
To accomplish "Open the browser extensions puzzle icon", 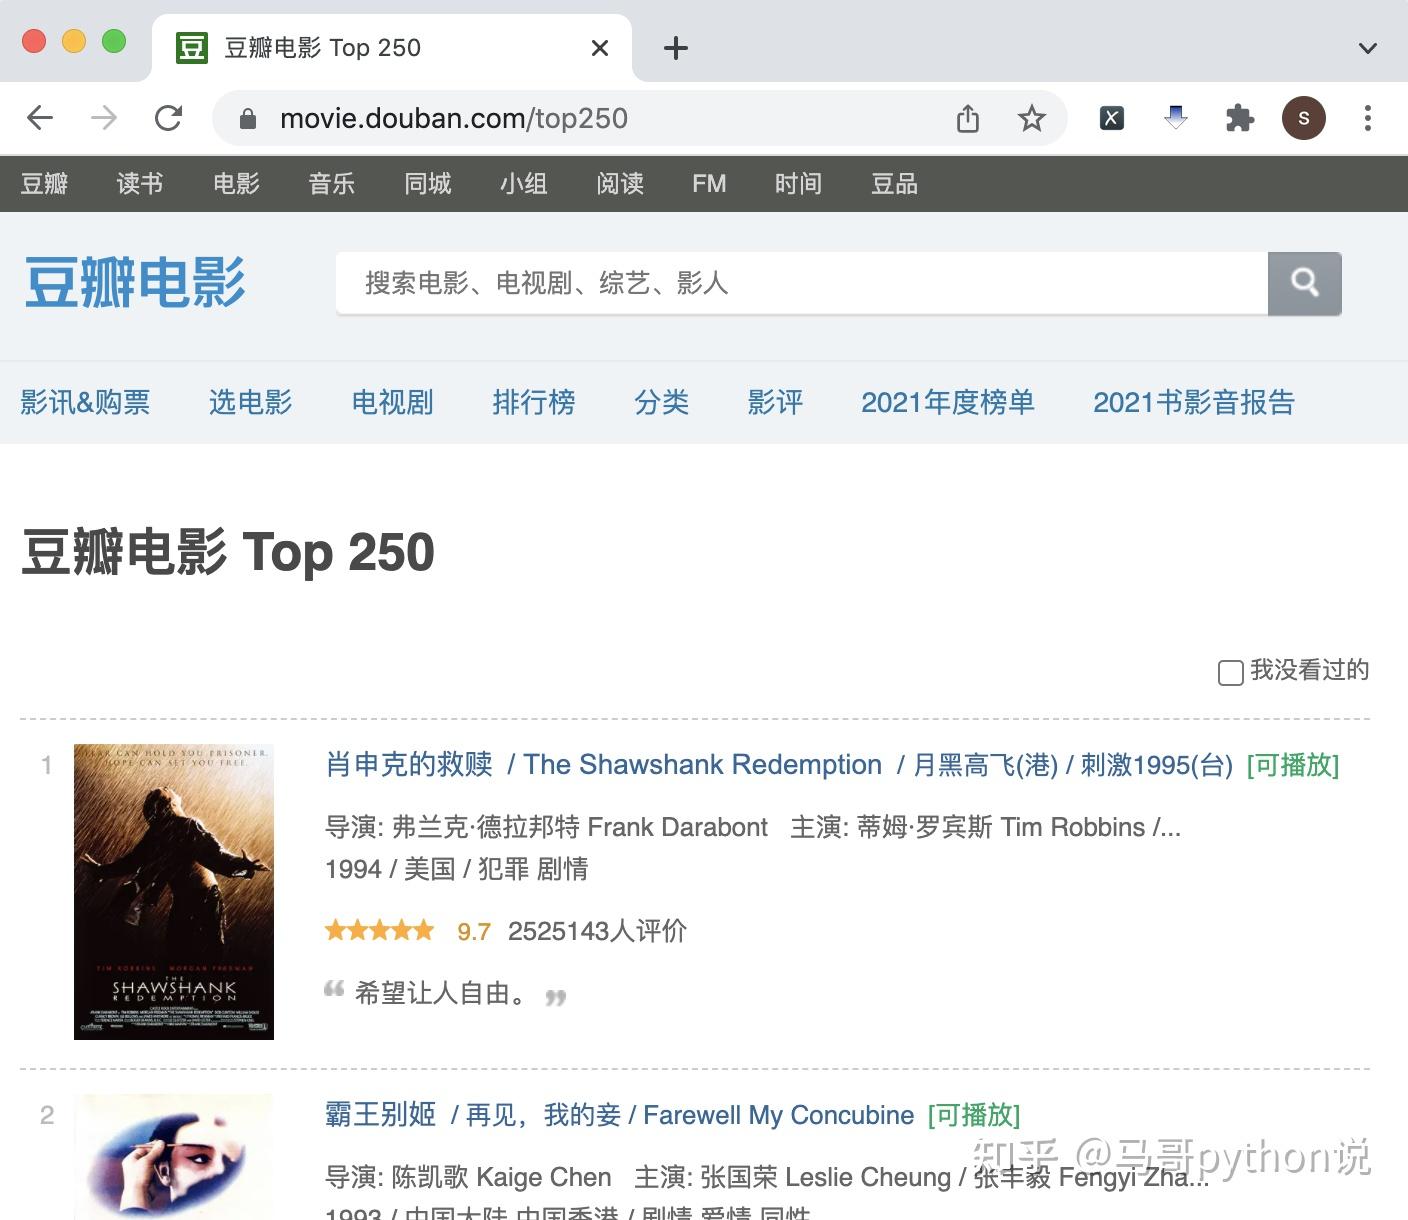I will pos(1239,118).
